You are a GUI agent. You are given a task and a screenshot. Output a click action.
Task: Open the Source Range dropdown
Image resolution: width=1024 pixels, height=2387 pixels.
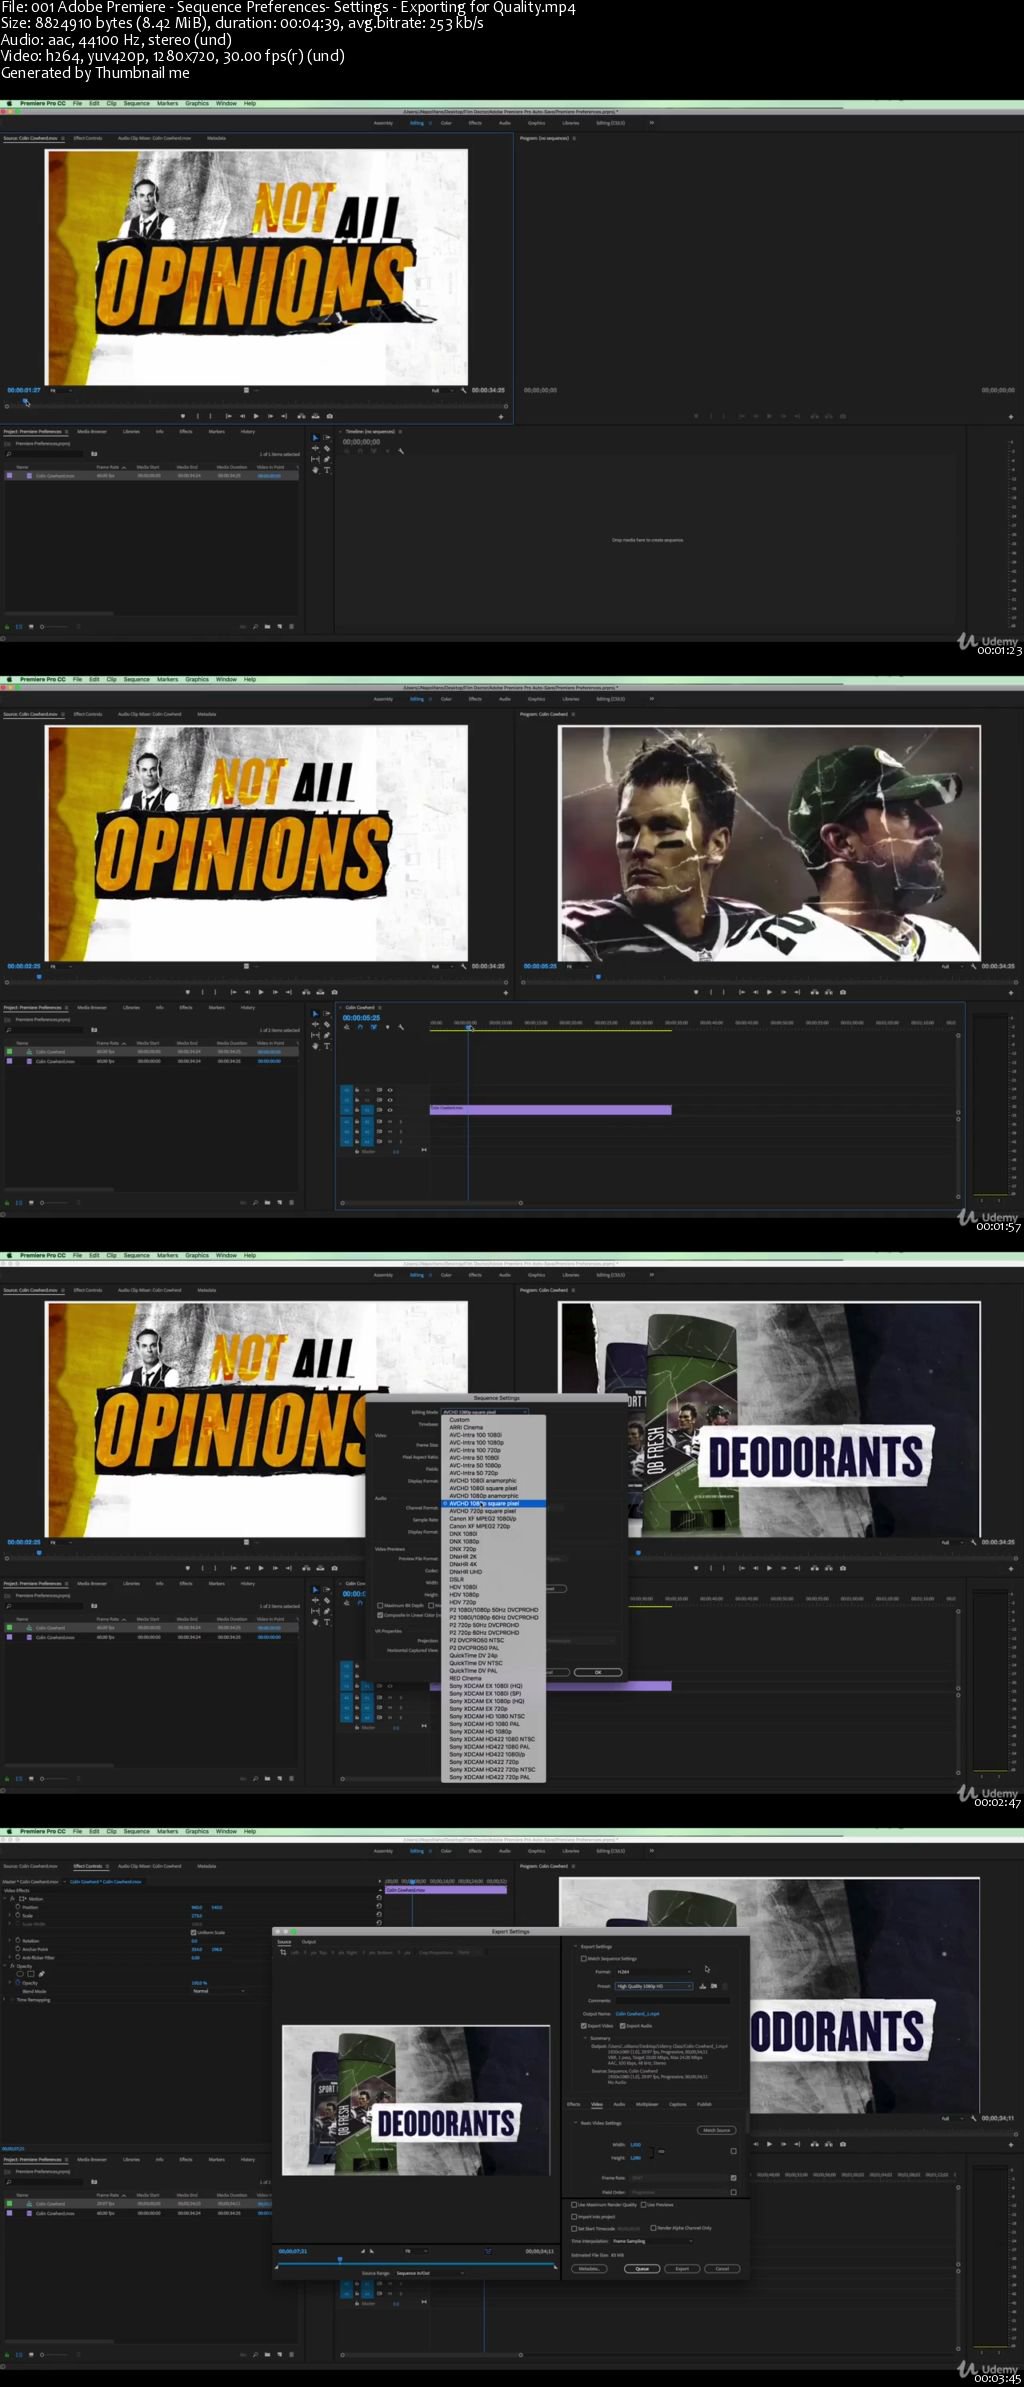[x=428, y=2273]
